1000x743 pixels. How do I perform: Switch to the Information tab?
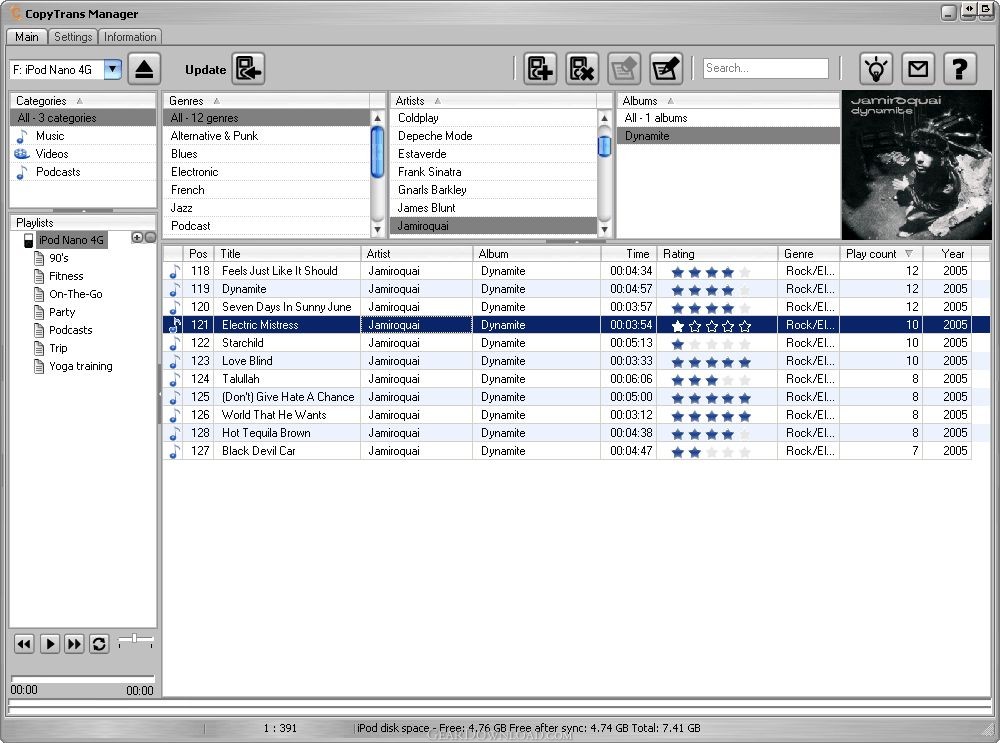tap(130, 37)
